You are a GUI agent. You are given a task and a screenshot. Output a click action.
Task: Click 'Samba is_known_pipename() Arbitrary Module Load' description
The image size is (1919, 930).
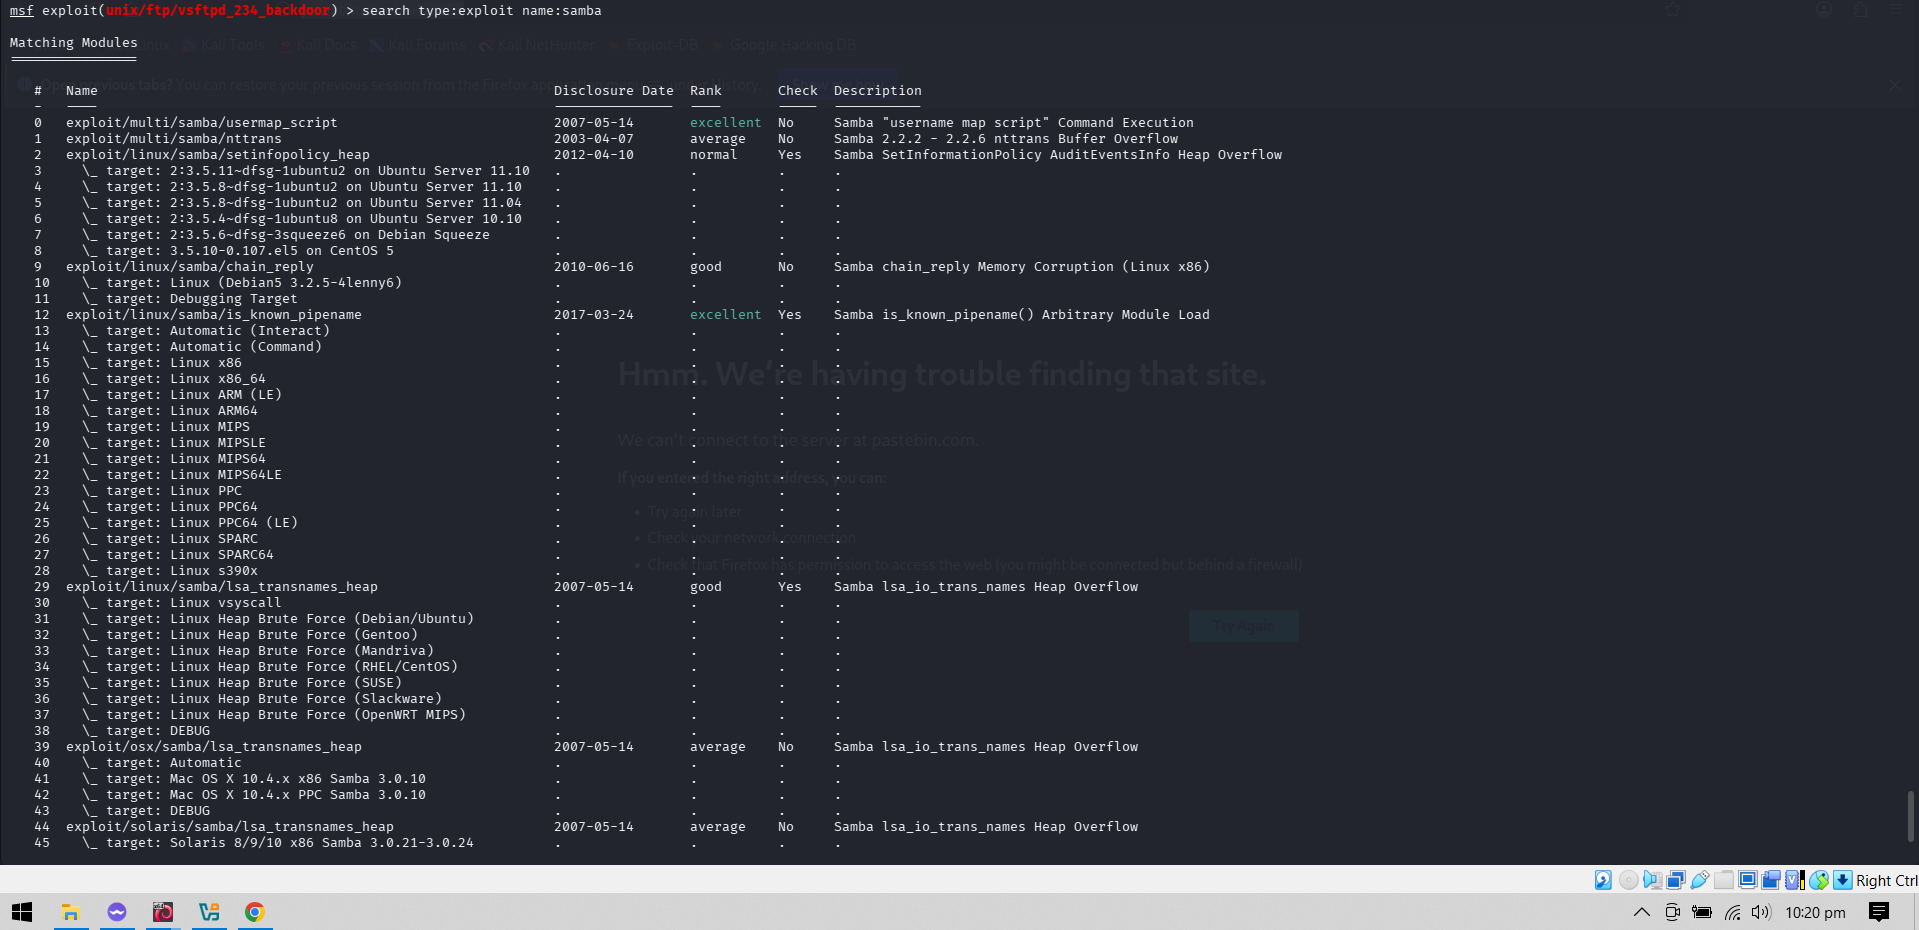(1022, 315)
